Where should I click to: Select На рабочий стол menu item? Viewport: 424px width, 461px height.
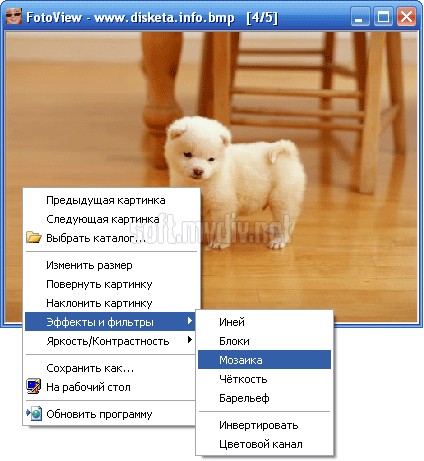(110, 387)
